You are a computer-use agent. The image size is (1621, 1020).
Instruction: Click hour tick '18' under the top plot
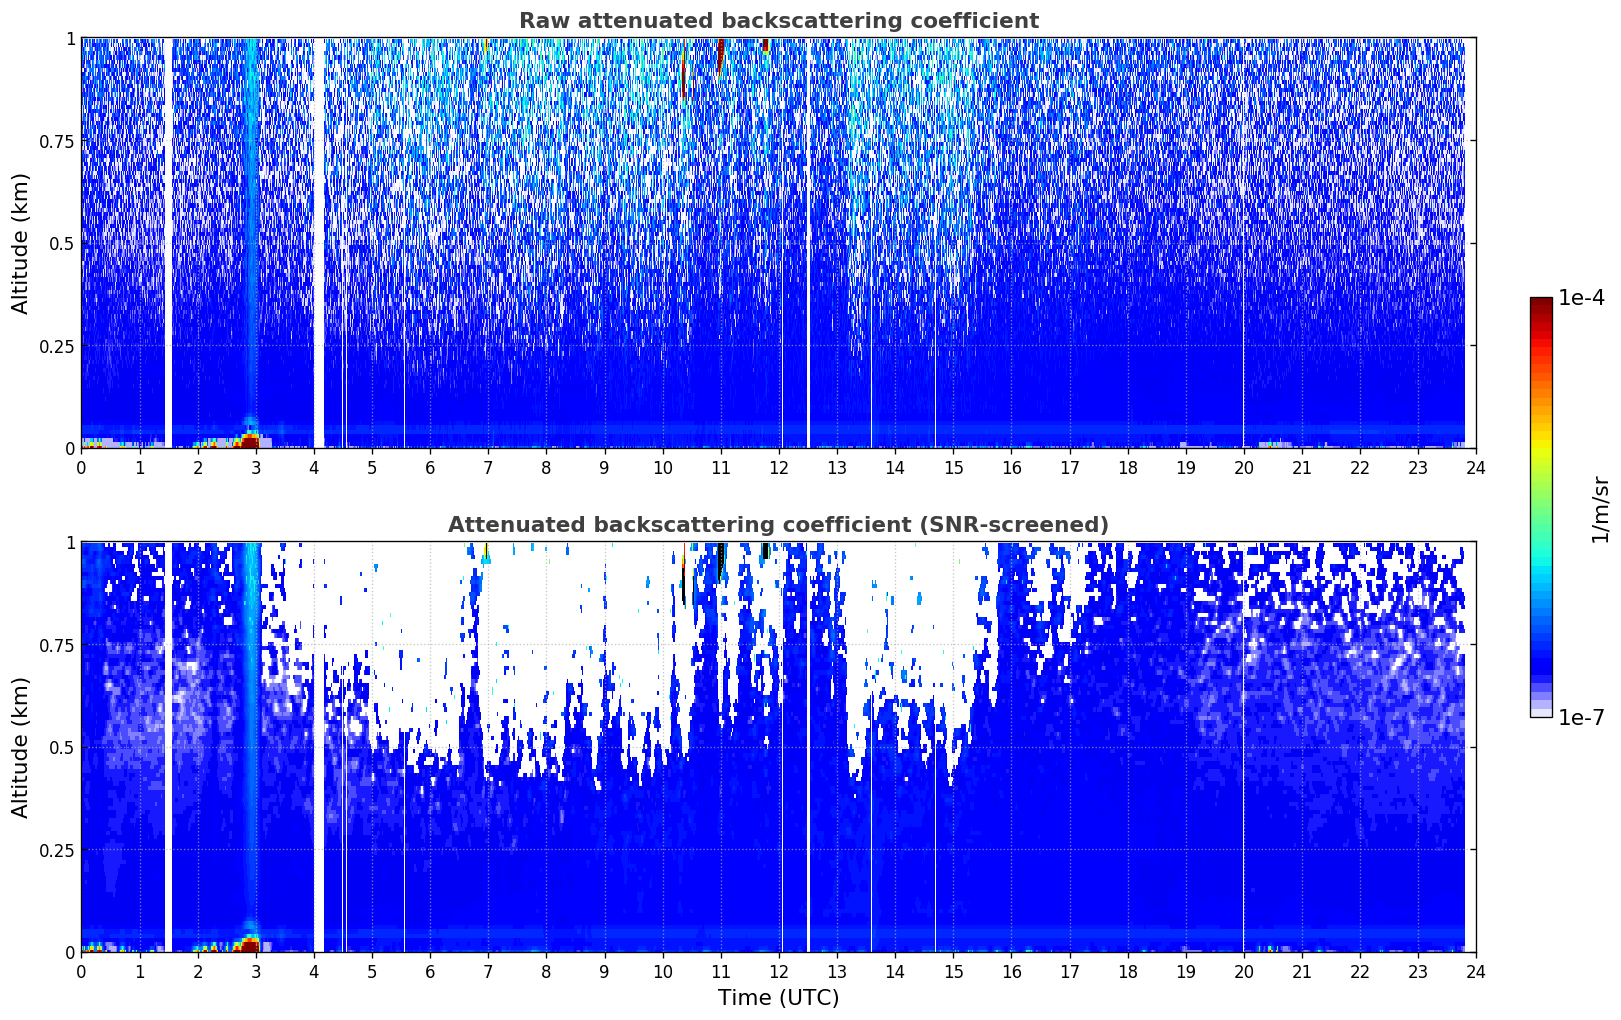click(1127, 467)
